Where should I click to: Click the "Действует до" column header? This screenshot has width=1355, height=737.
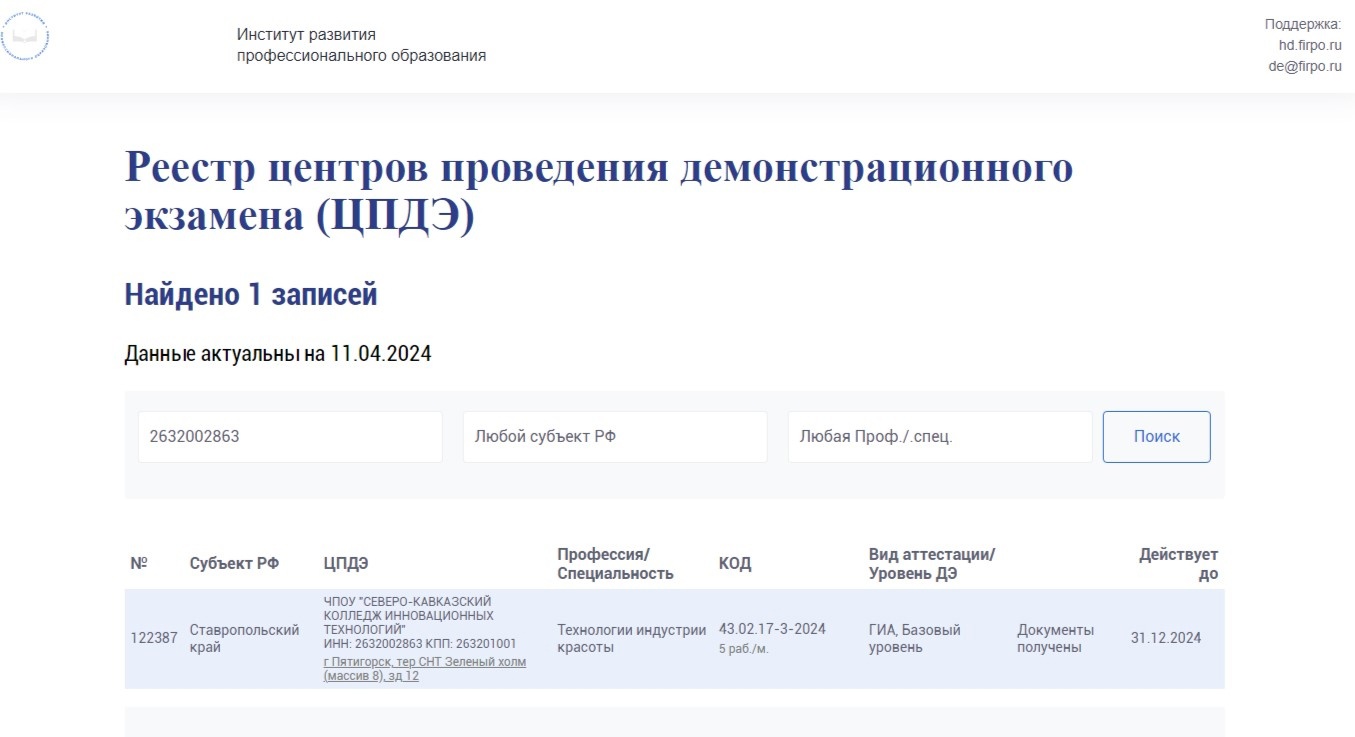[x=1179, y=564]
